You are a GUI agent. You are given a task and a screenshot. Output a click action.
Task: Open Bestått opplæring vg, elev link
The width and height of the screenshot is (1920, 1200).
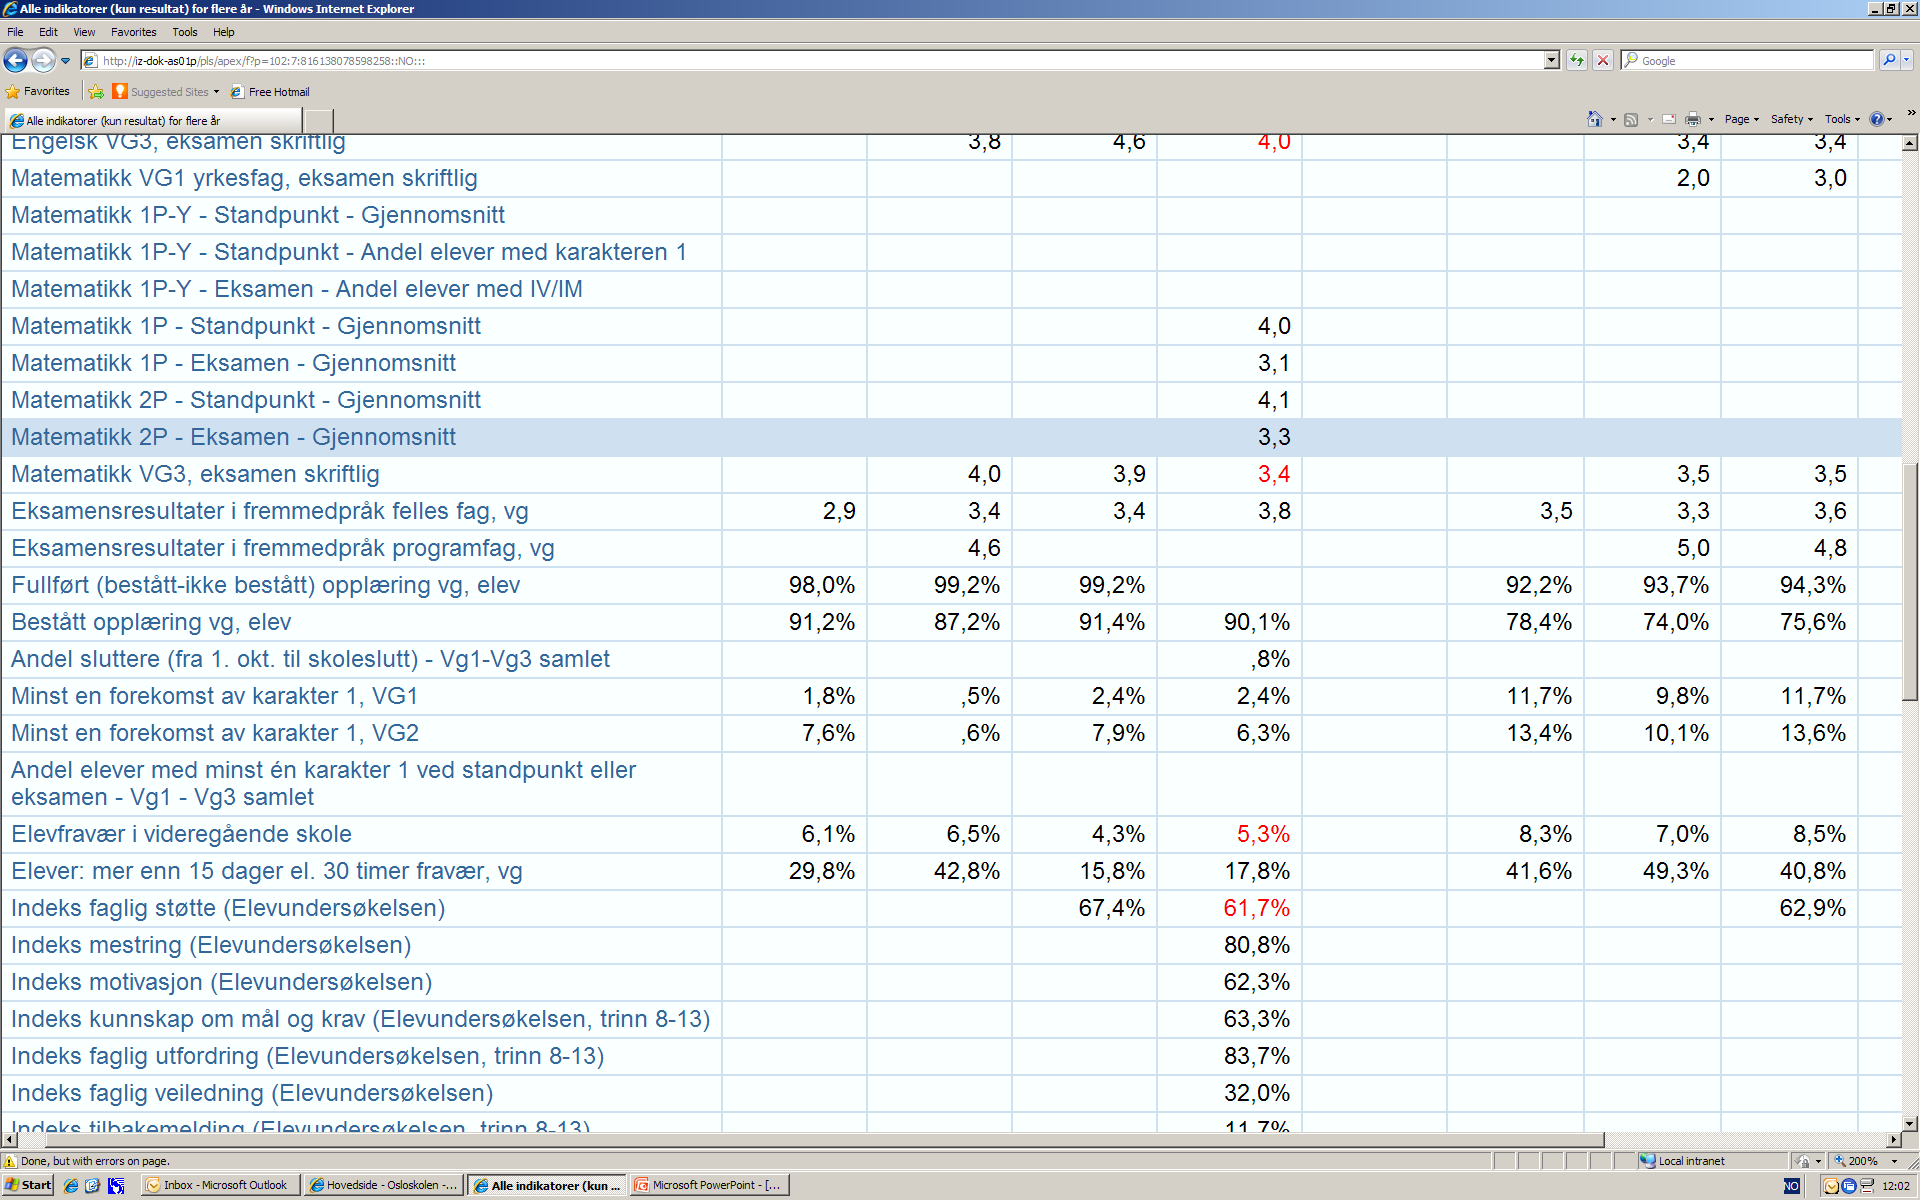(x=151, y=622)
